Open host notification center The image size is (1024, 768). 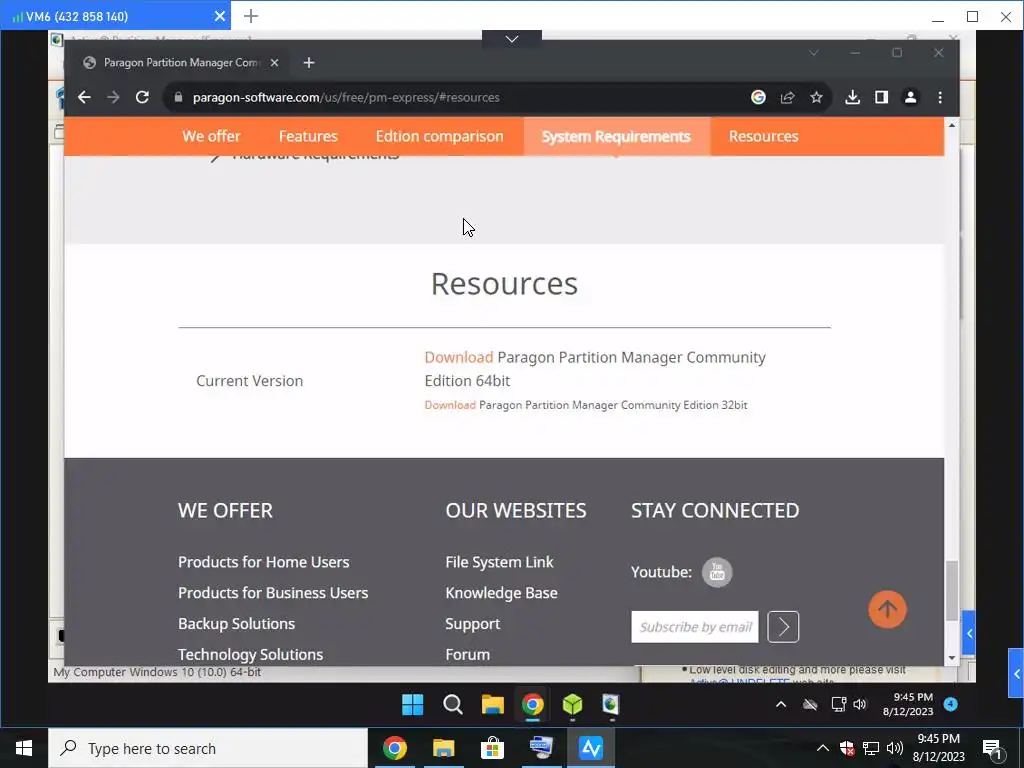pos(993,749)
